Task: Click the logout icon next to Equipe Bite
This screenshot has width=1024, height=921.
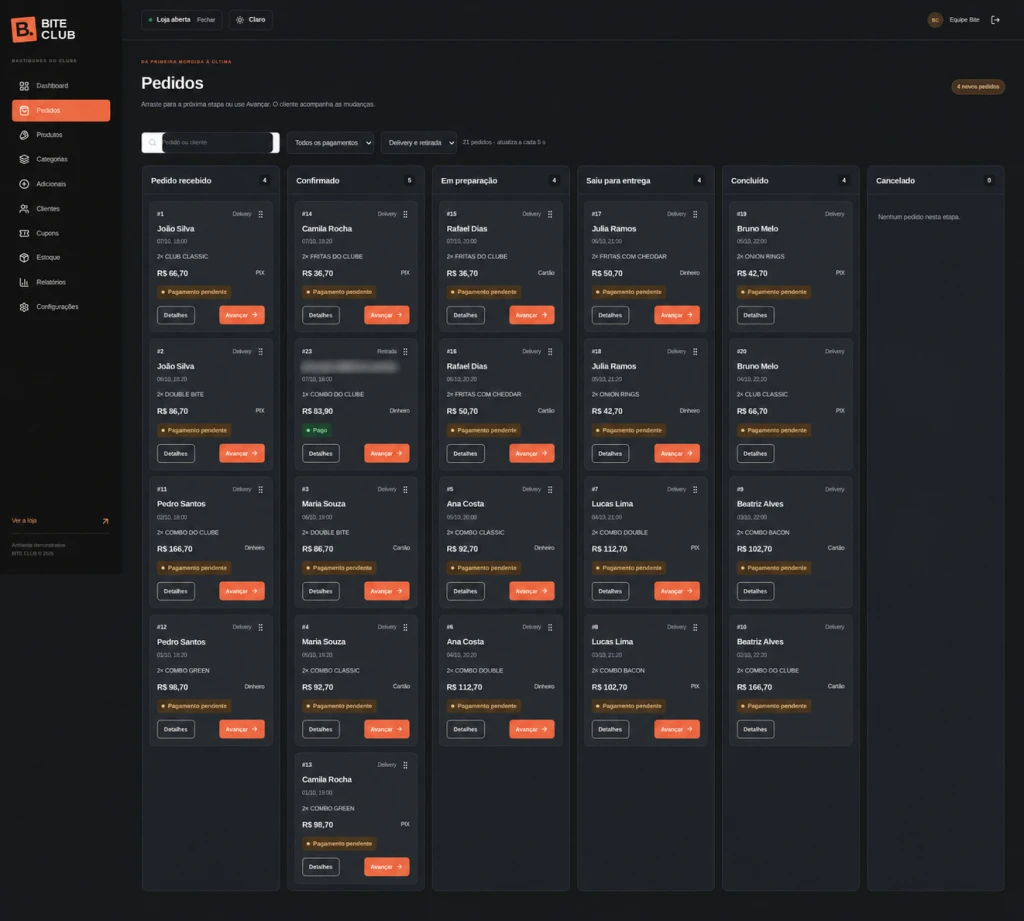Action: [x=995, y=20]
